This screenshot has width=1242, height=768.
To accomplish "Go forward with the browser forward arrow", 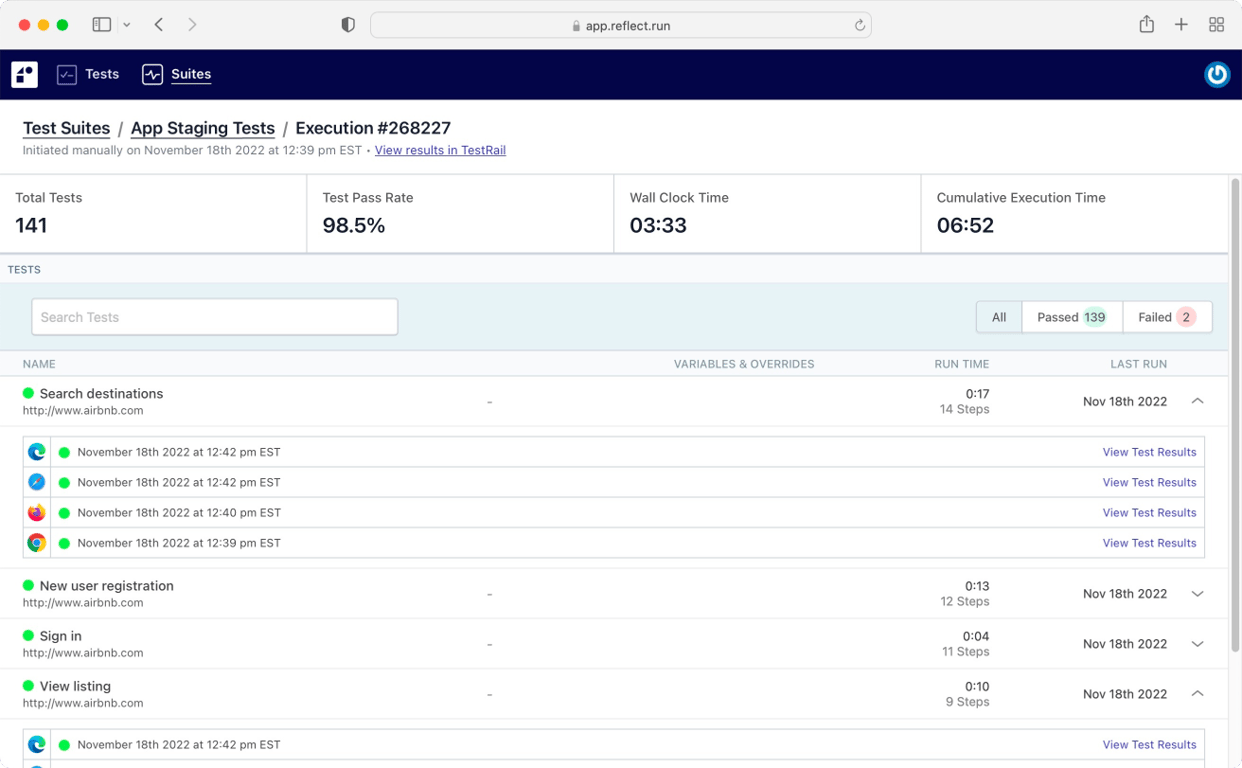I will point(192,25).
